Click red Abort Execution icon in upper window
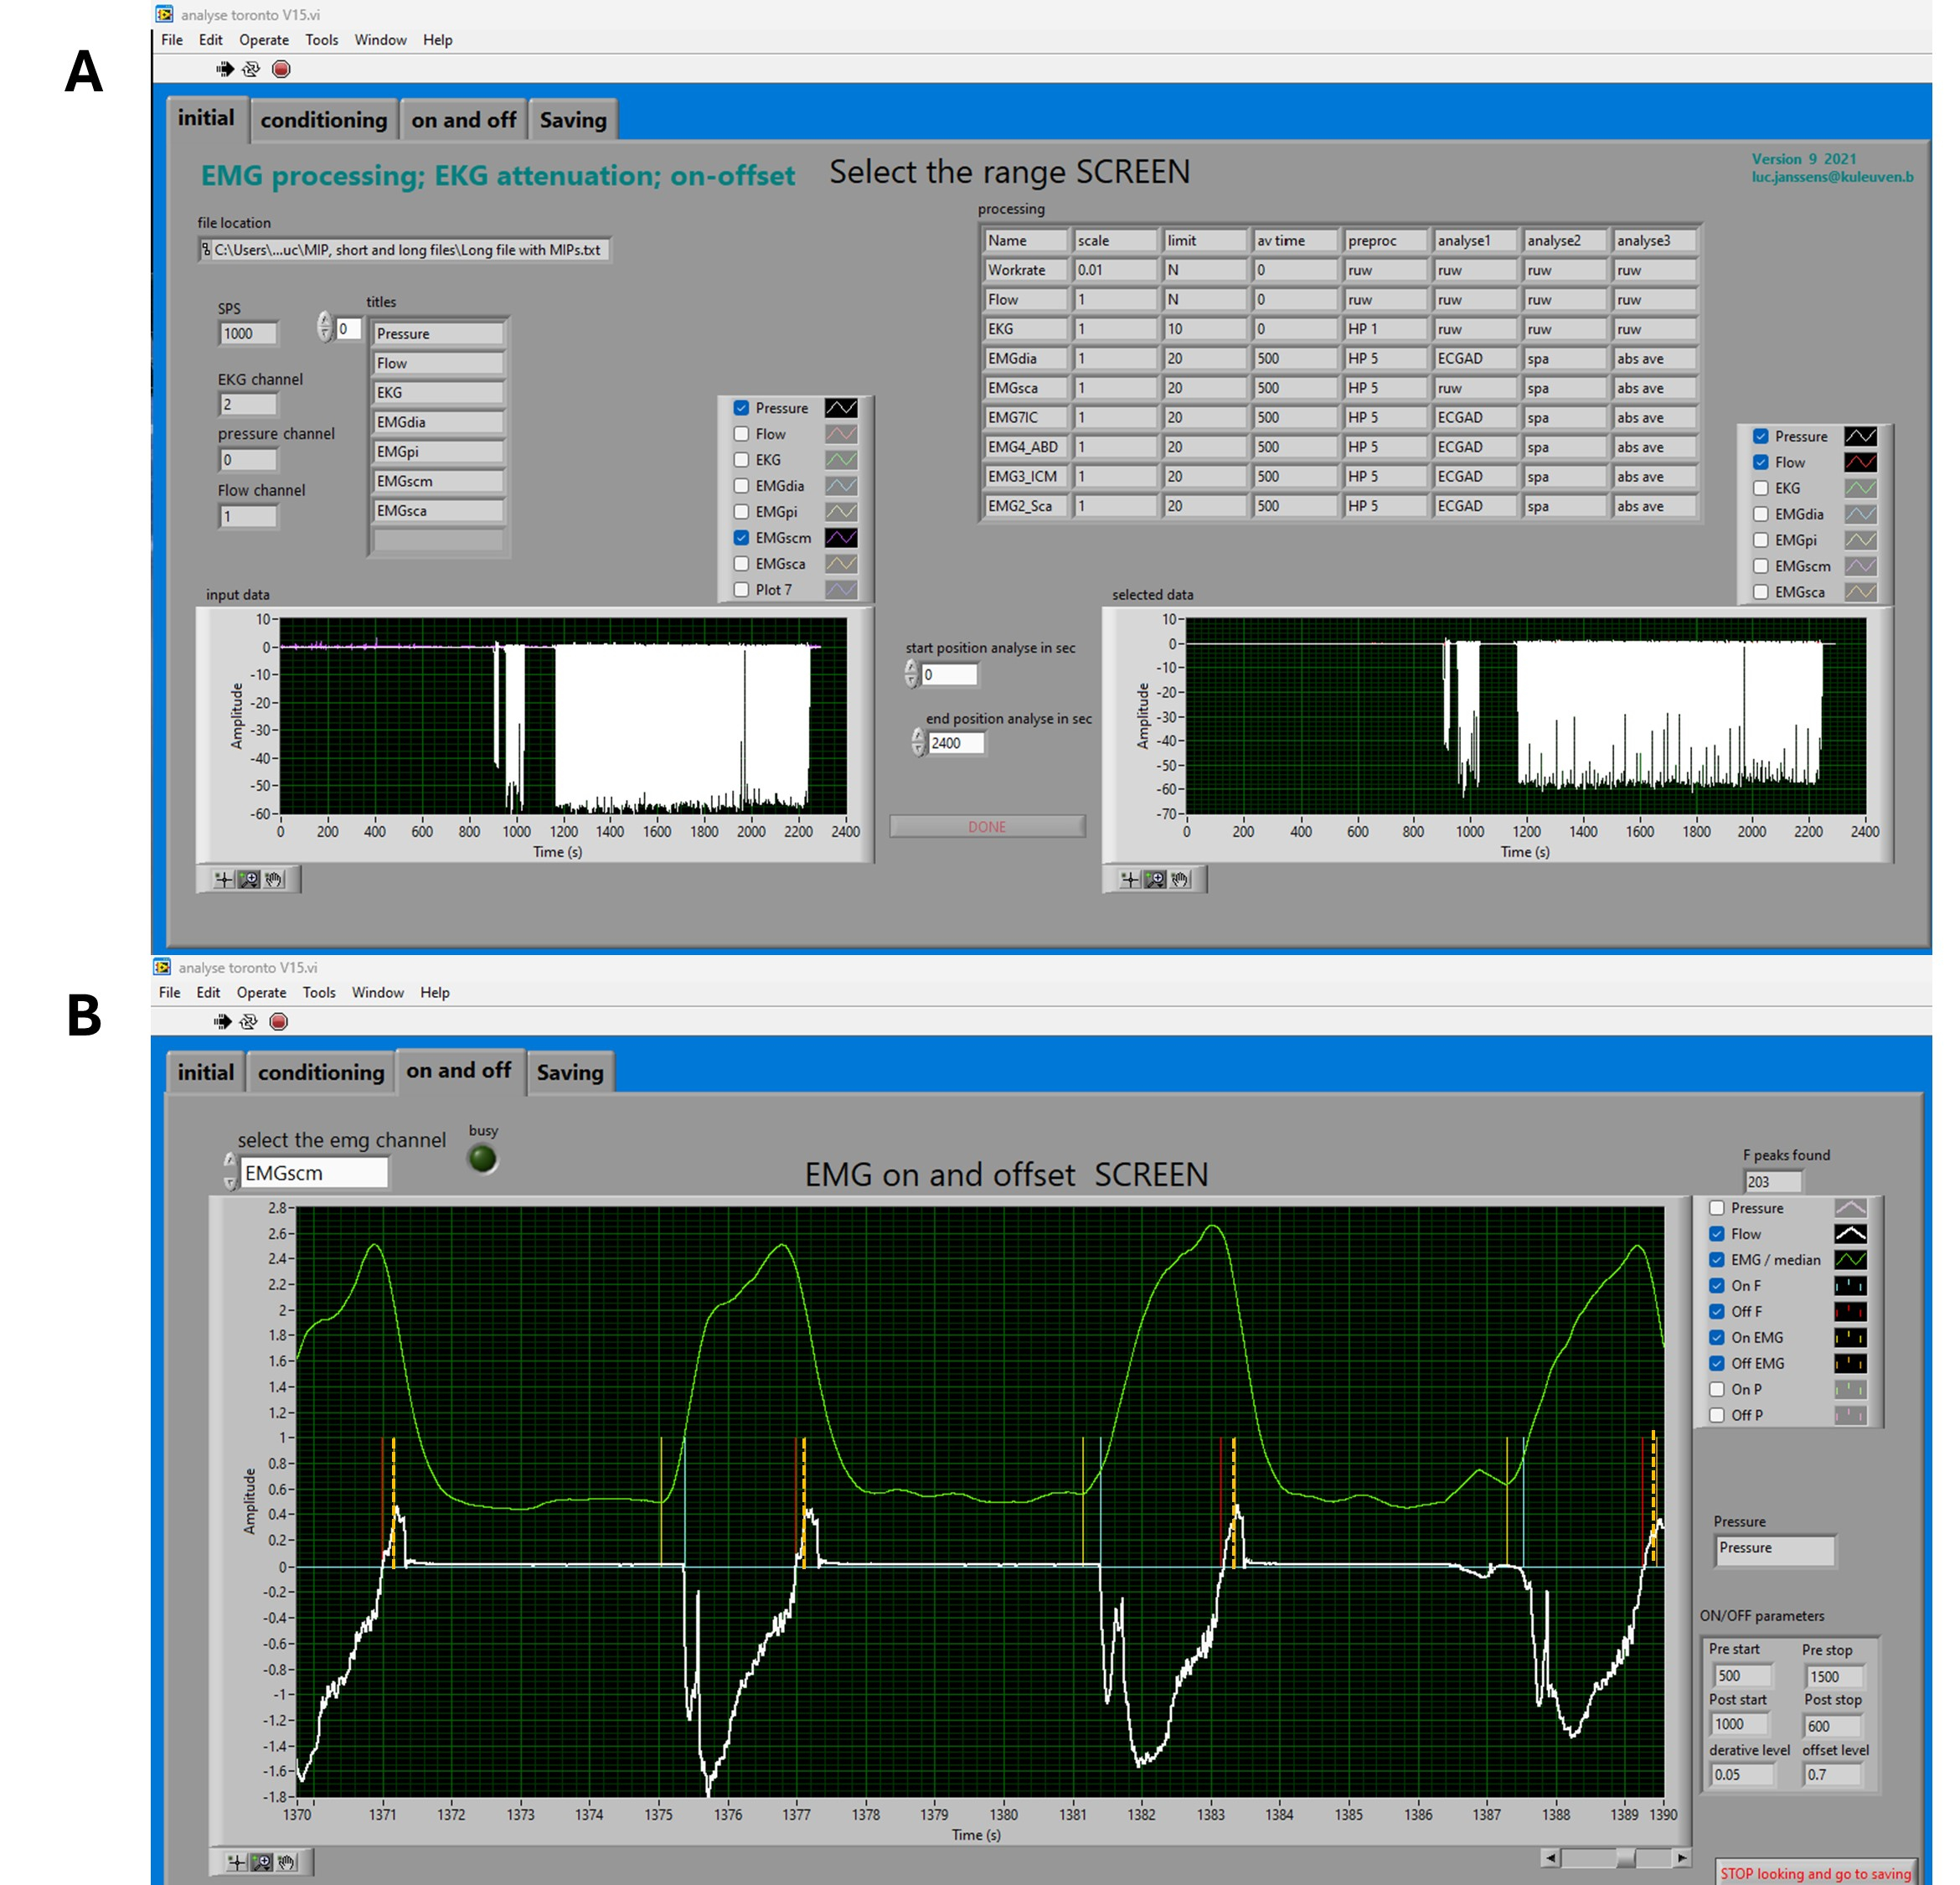The height and width of the screenshot is (1885, 1960). click(x=281, y=69)
